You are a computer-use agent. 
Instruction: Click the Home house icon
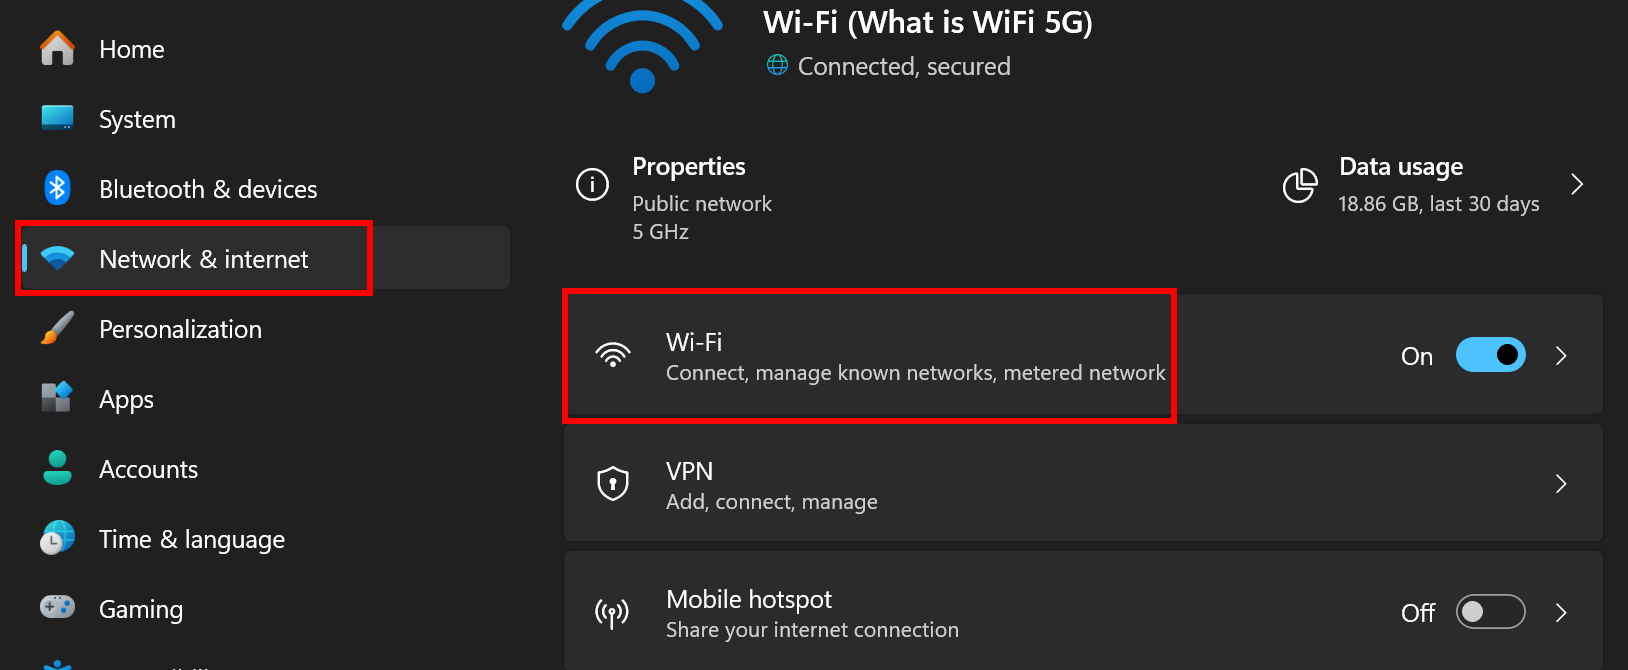tap(57, 48)
